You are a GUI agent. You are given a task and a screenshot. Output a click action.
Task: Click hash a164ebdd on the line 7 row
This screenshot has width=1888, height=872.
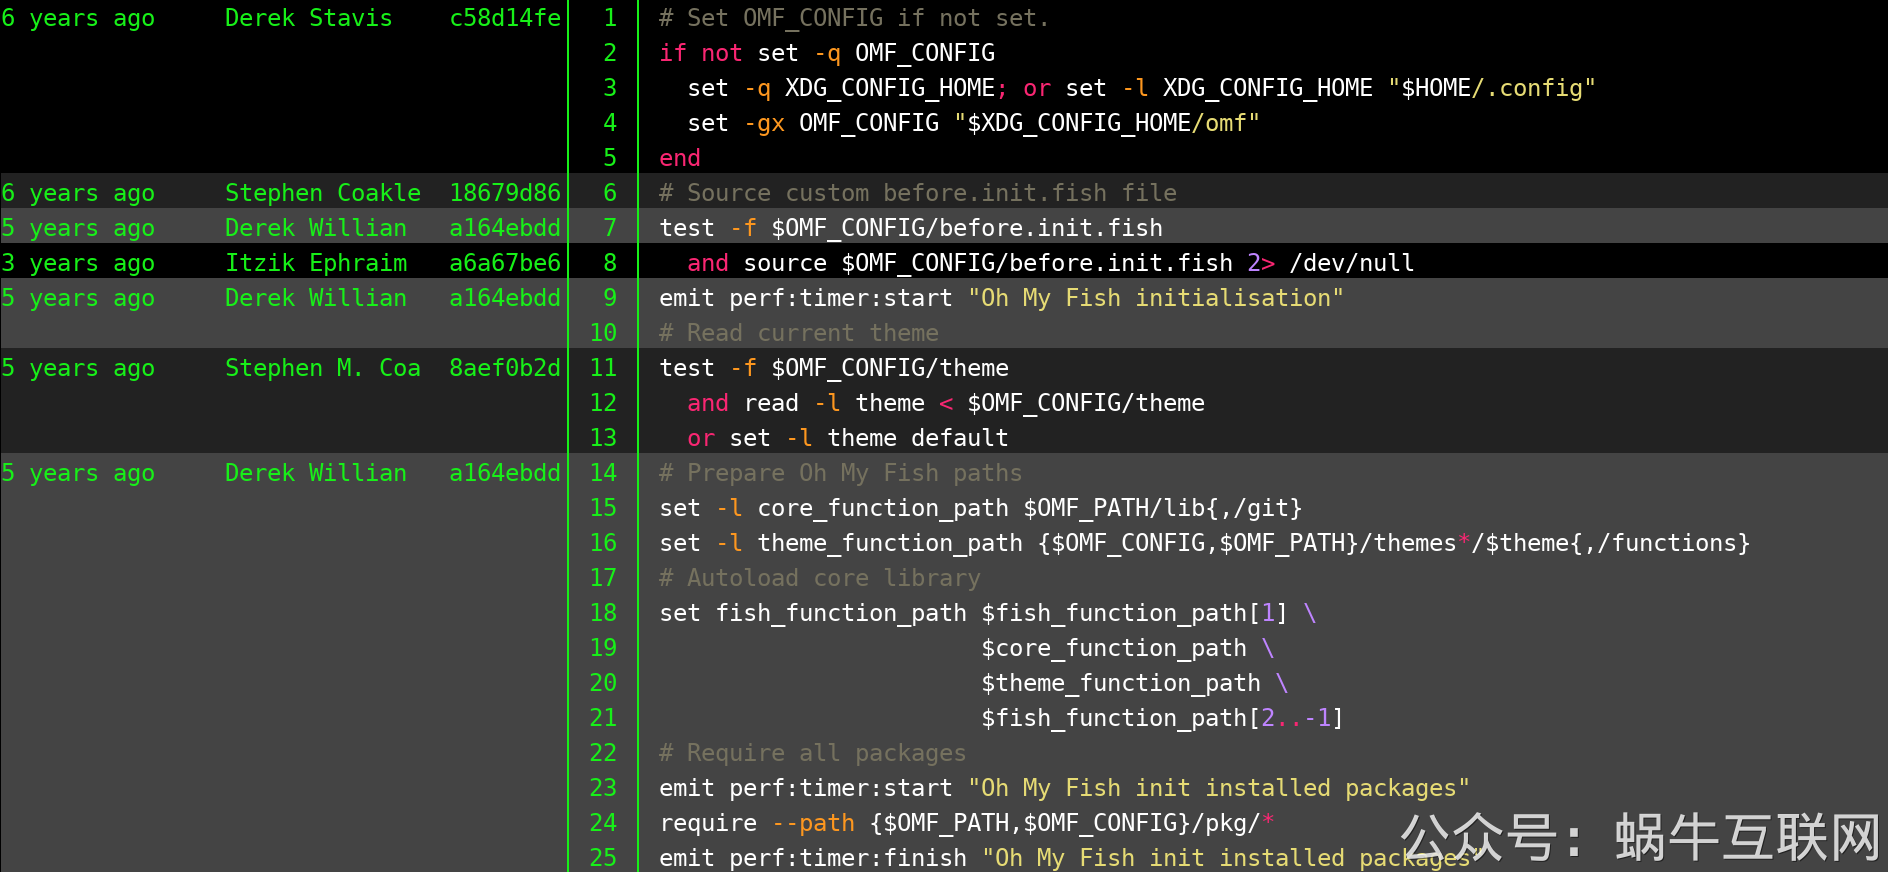[505, 228]
